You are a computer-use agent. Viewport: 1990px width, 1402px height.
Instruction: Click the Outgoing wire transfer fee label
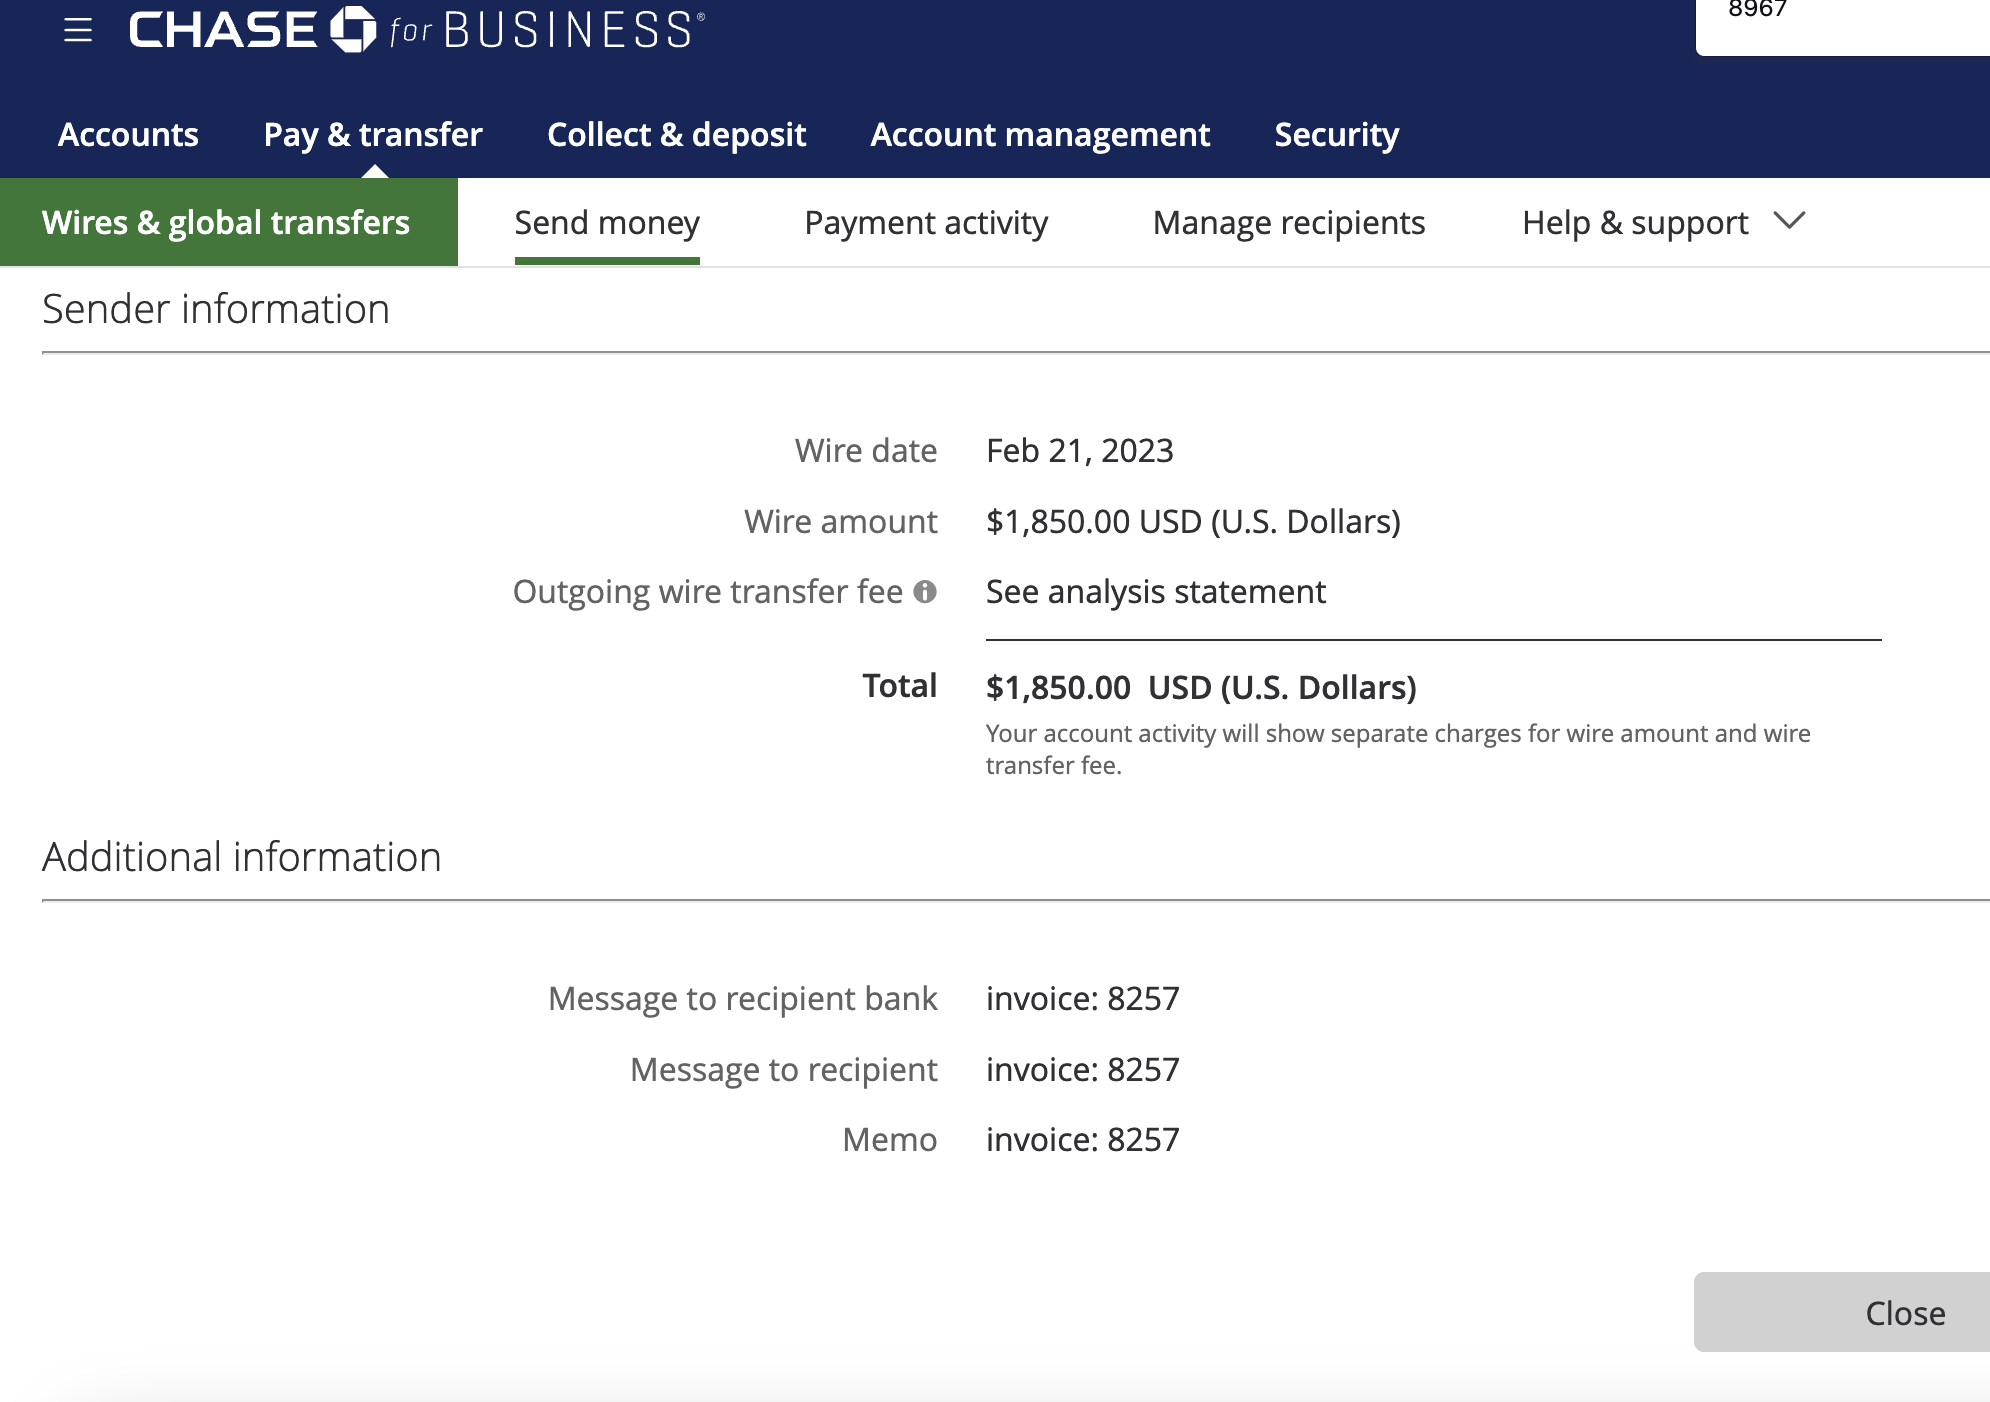point(708,592)
